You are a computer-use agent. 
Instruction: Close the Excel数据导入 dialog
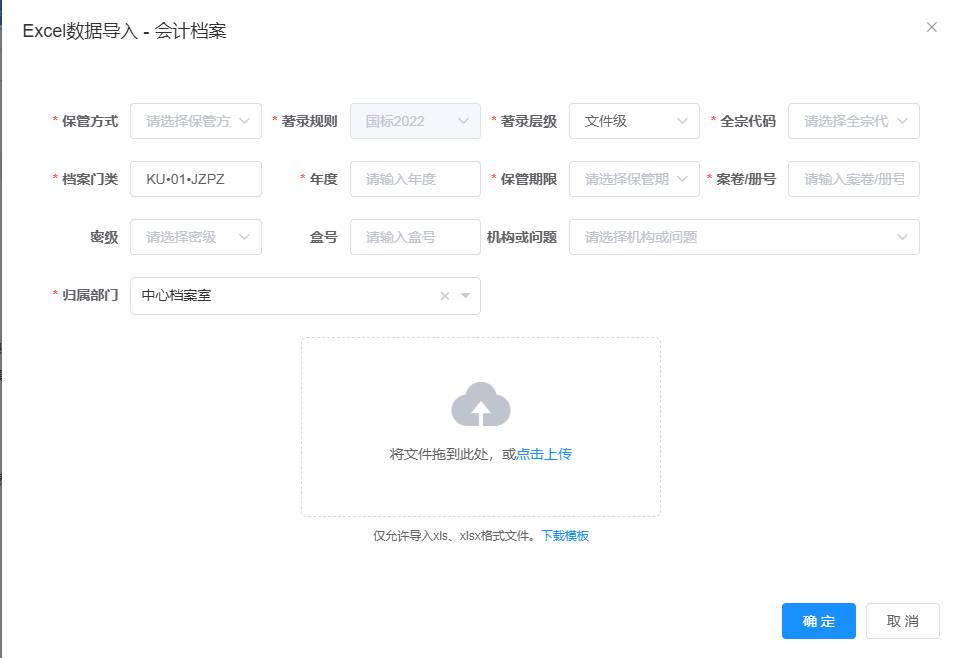[931, 27]
